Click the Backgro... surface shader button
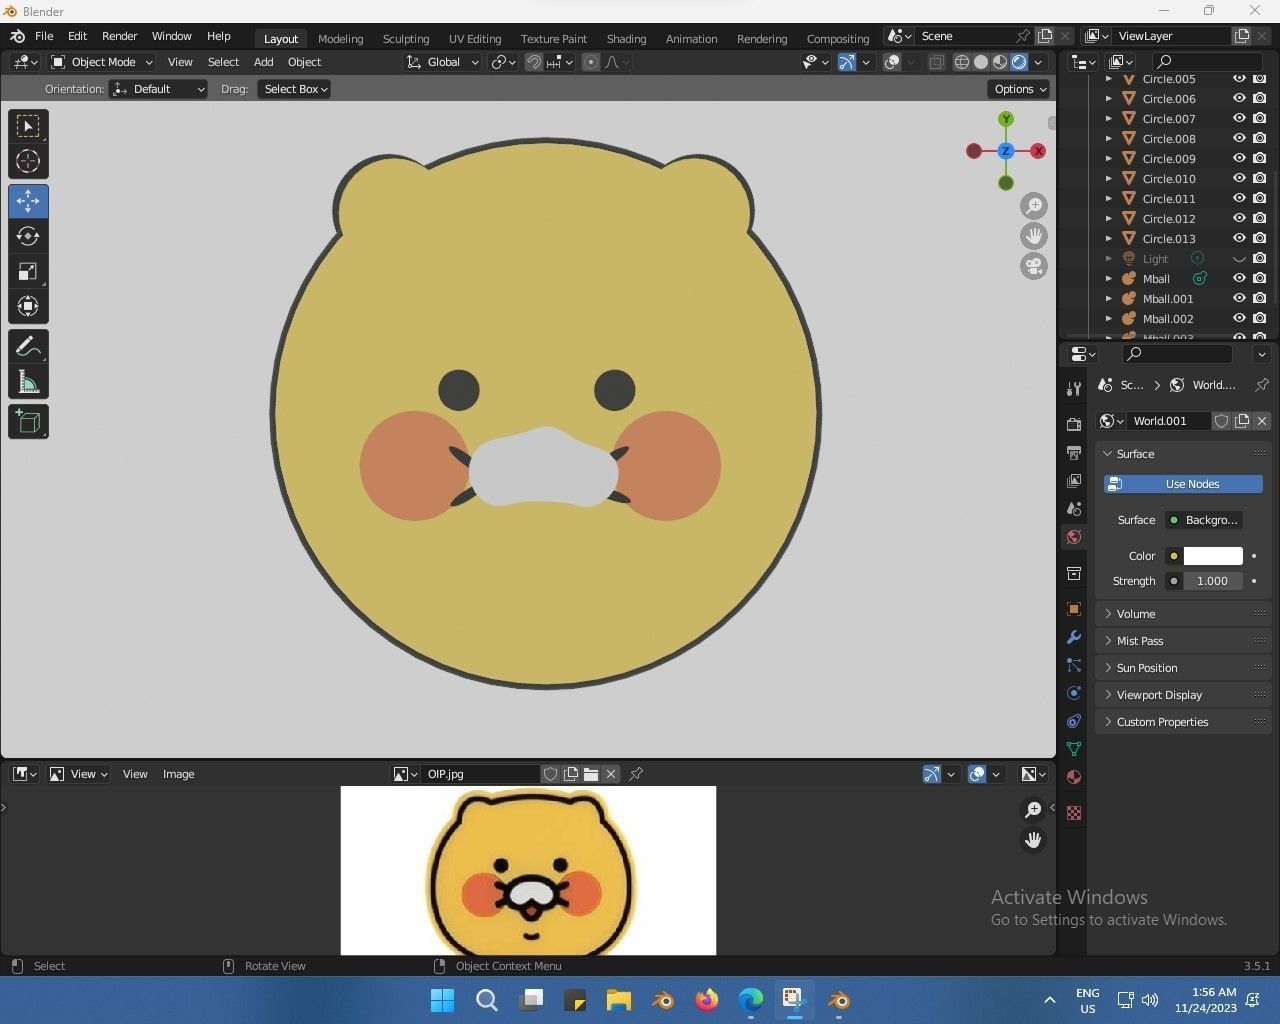The height and width of the screenshot is (1024, 1280). tap(1203, 520)
